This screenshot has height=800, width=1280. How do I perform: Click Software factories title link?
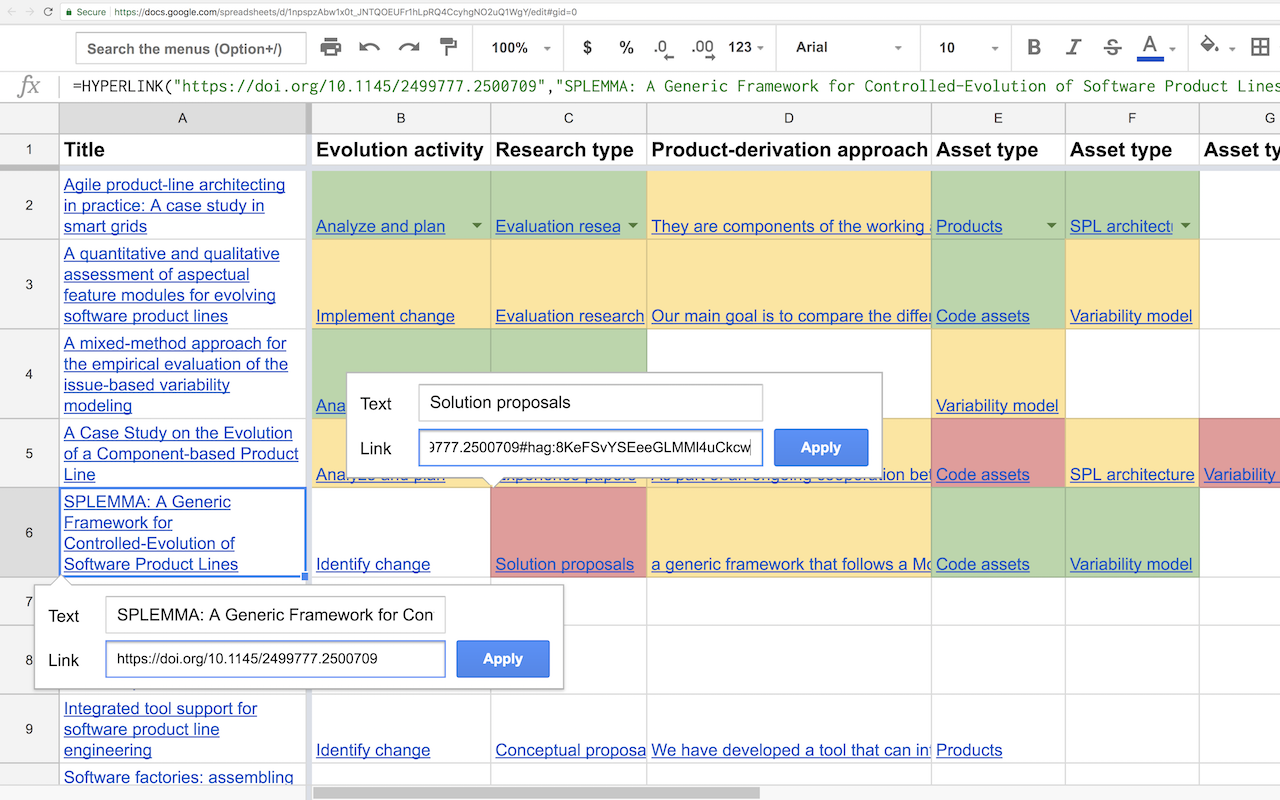tap(179, 777)
